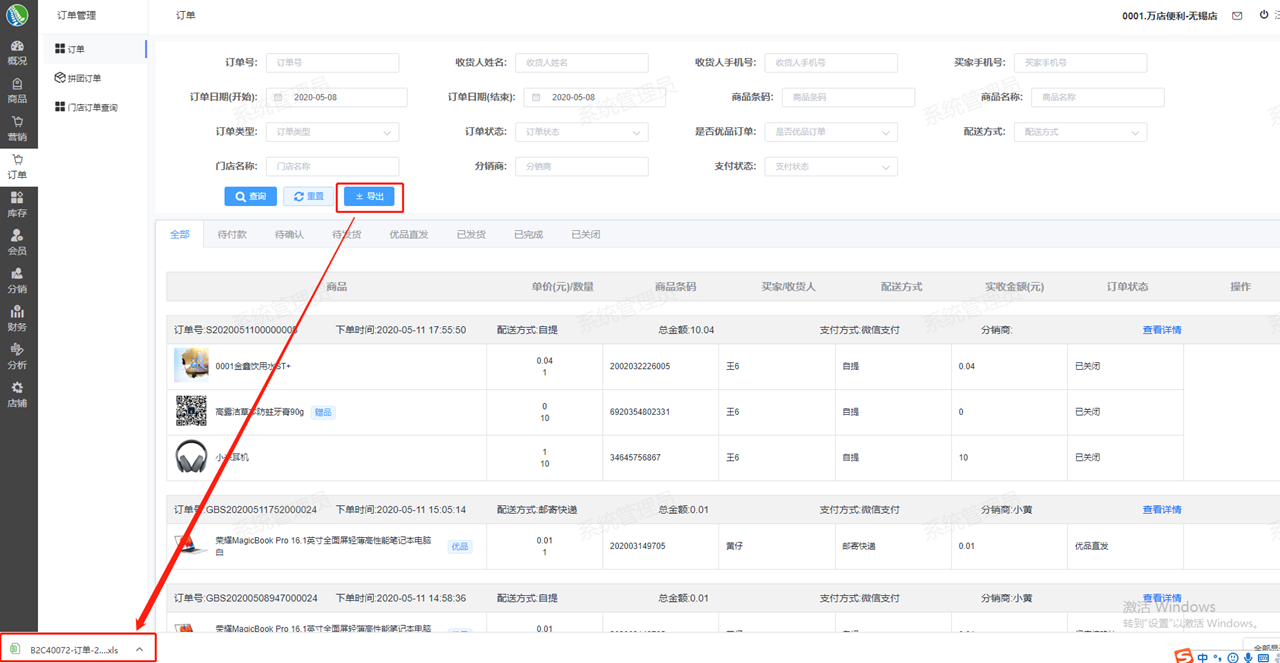Open the 会员 members sidebar icon
The height and width of the screenshot is (663, 1280).
[17, 242]
